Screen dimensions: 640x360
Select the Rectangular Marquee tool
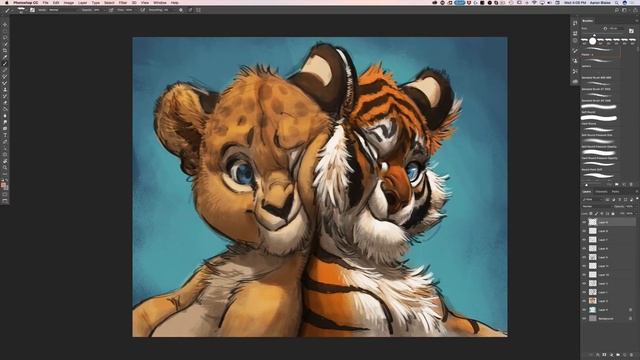5,31
